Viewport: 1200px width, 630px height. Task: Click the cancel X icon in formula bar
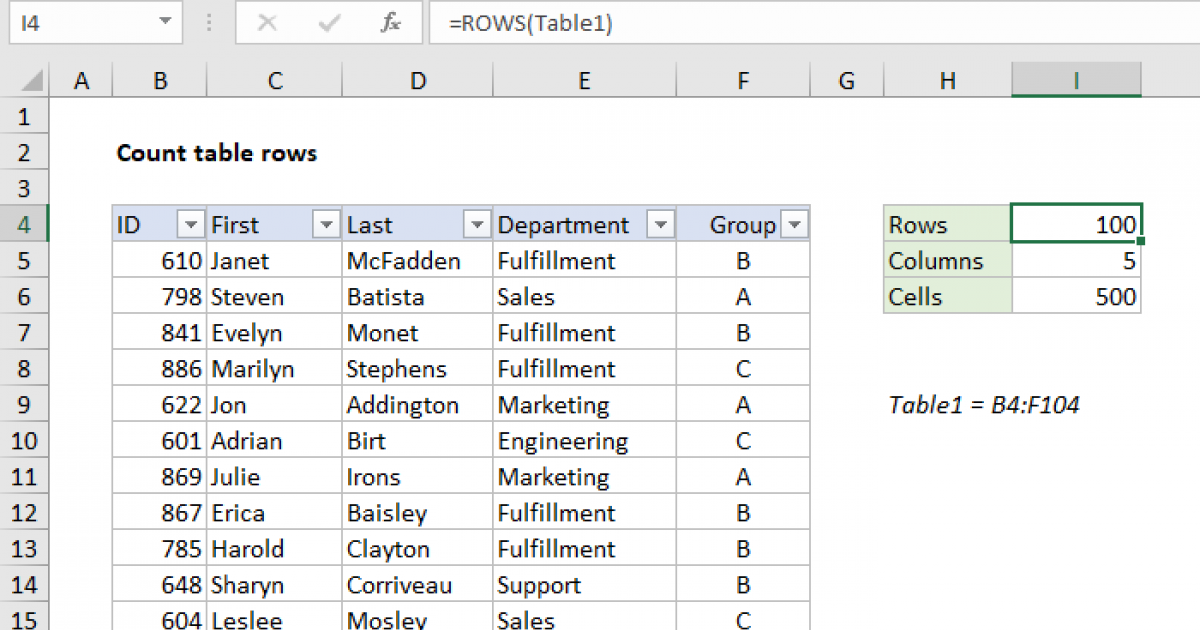coord(267,23)
